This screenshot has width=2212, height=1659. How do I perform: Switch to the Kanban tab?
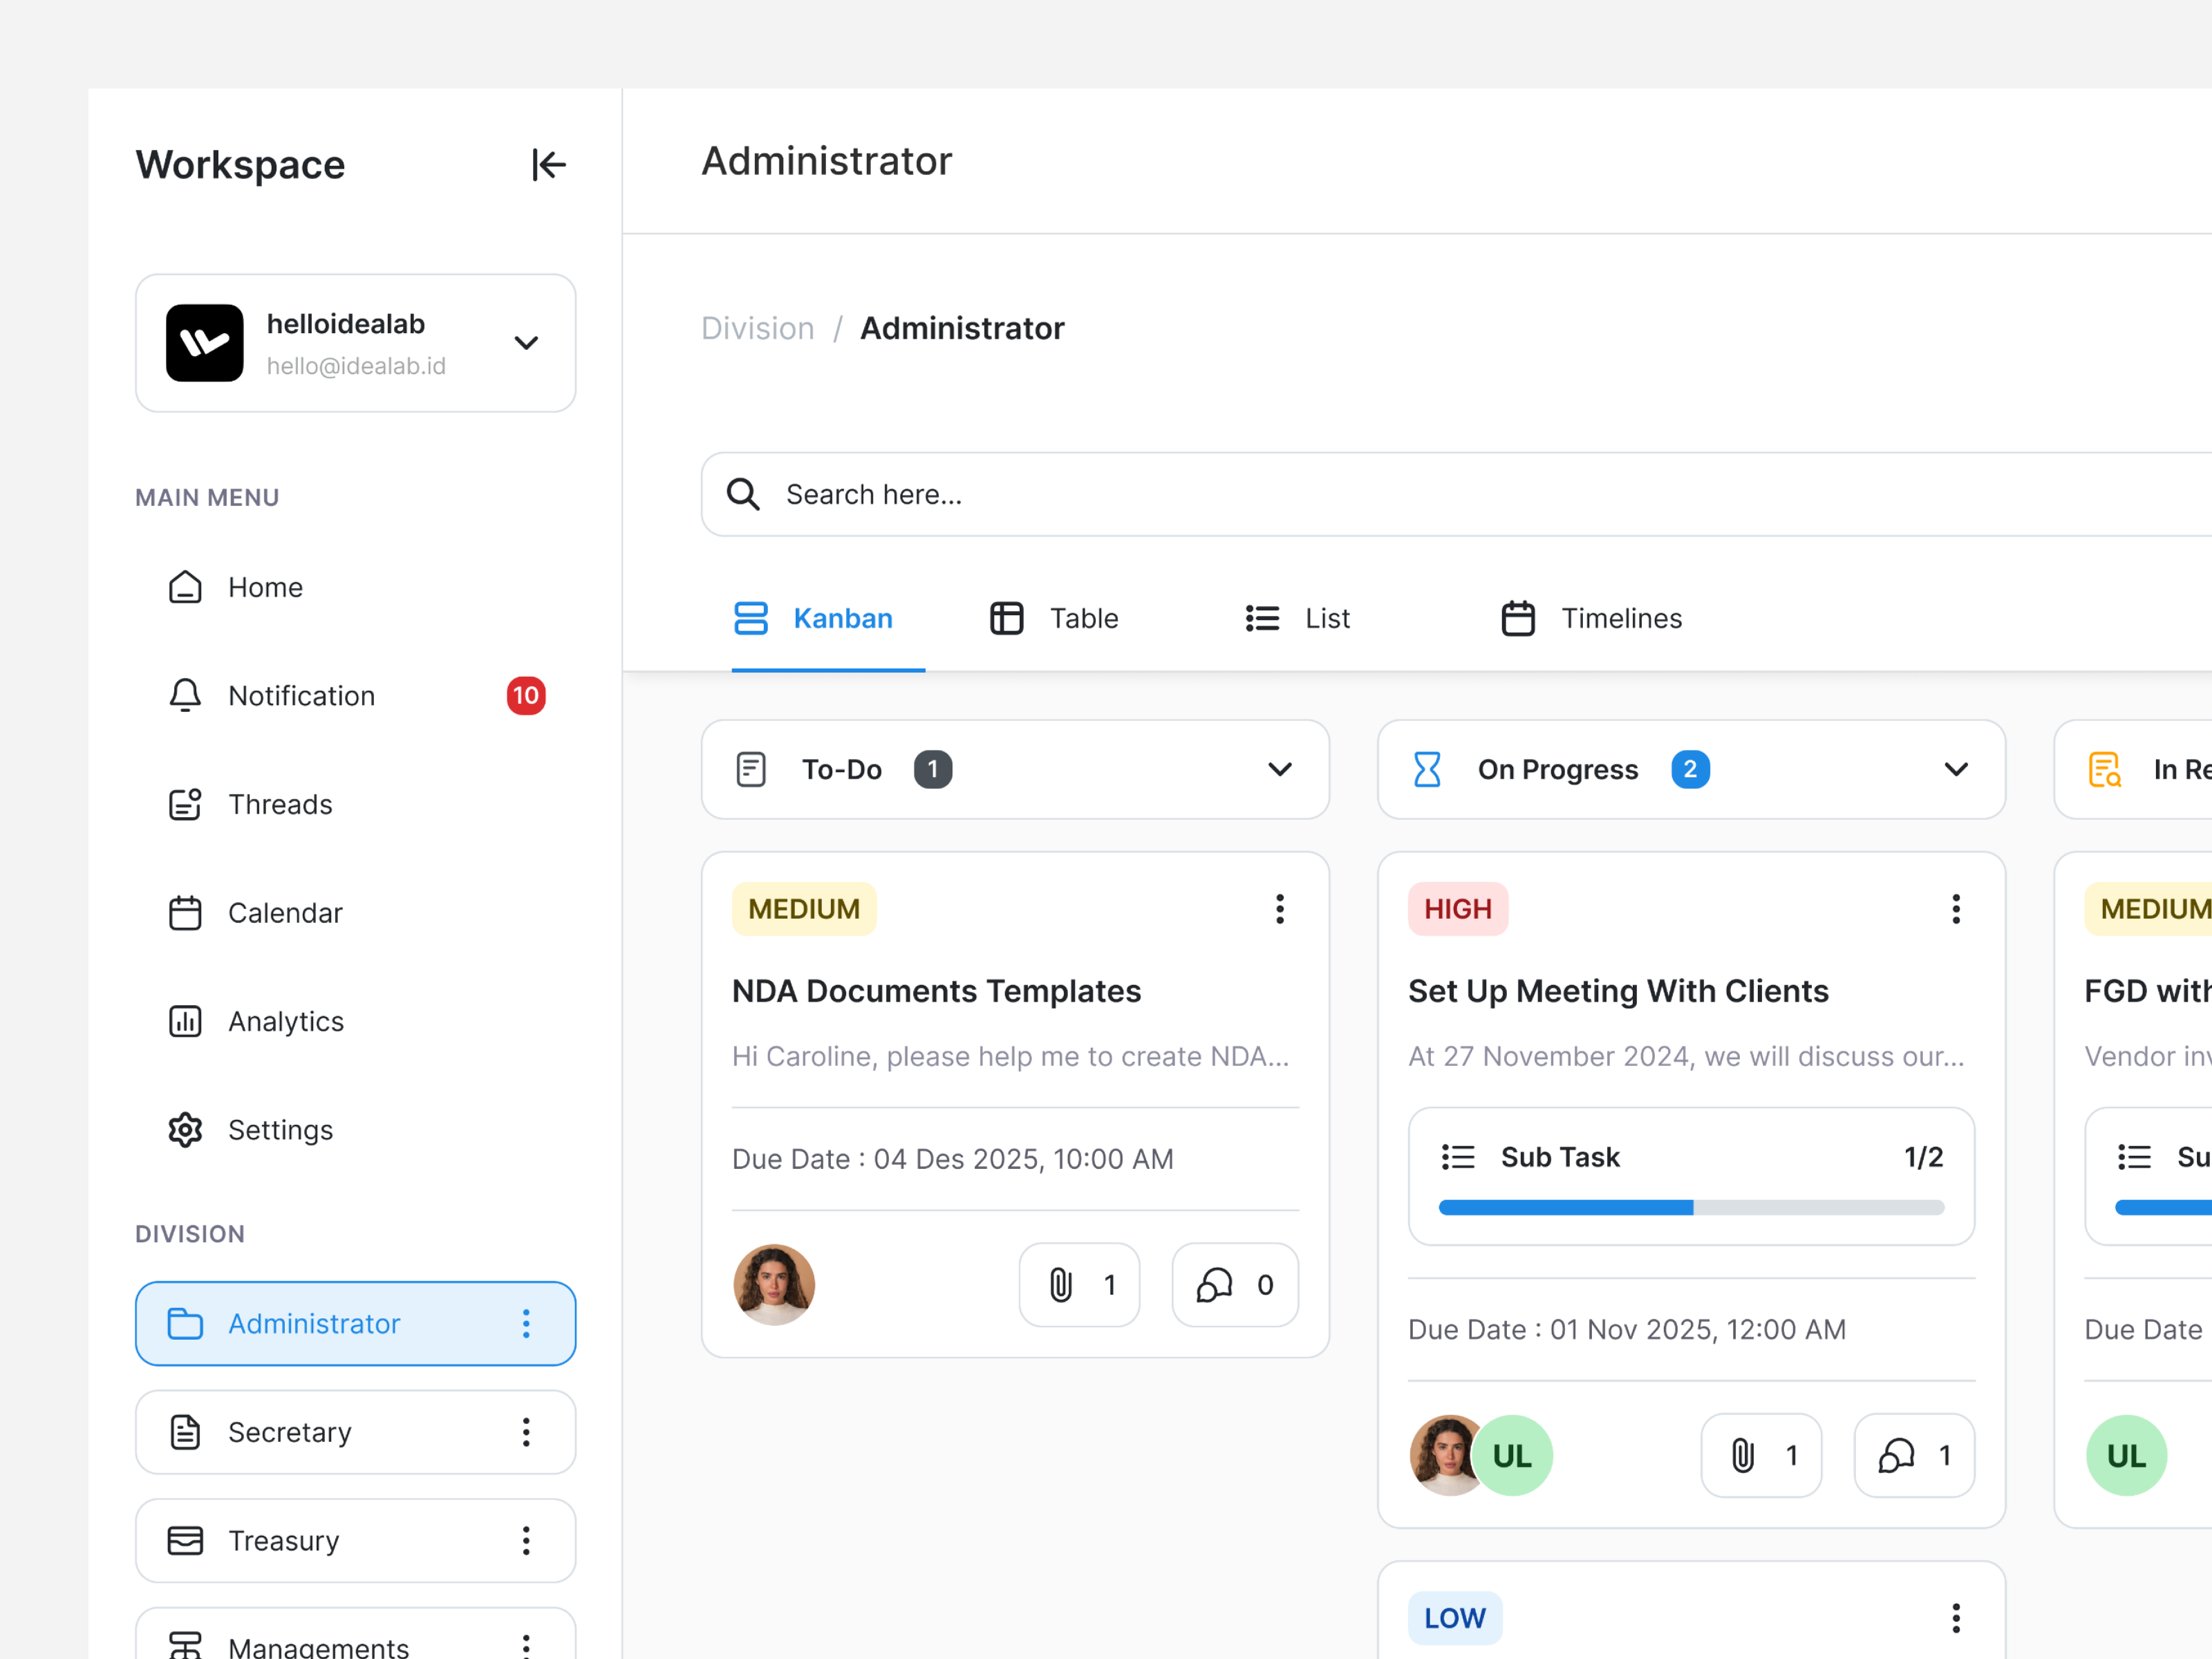coord(828,619)
